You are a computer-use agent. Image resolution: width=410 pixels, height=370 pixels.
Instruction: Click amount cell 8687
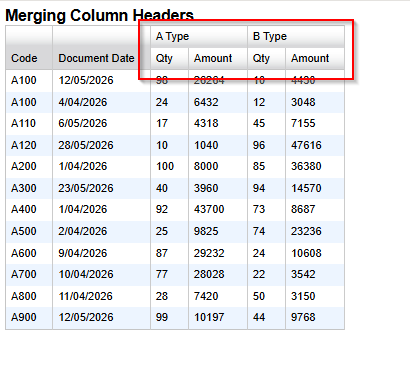(315, 209)
